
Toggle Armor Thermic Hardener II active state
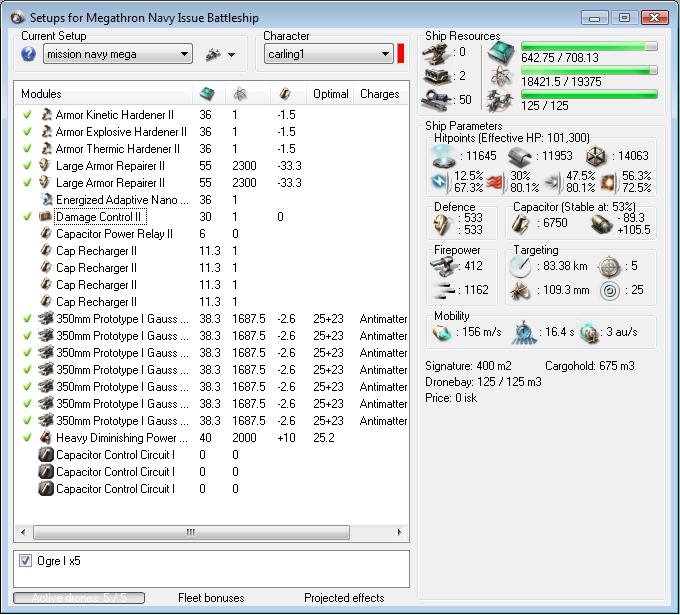tap(27, 149)
